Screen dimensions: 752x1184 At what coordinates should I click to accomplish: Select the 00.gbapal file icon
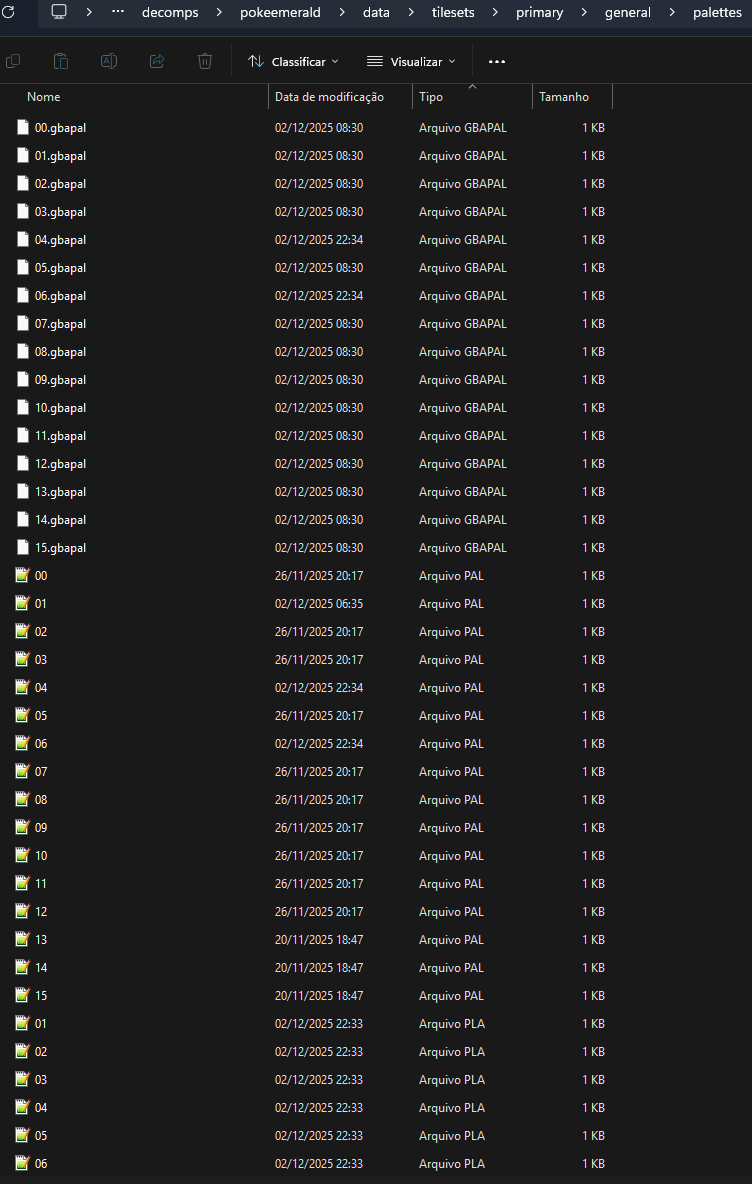pyautogui.click(x=24, y=128)
